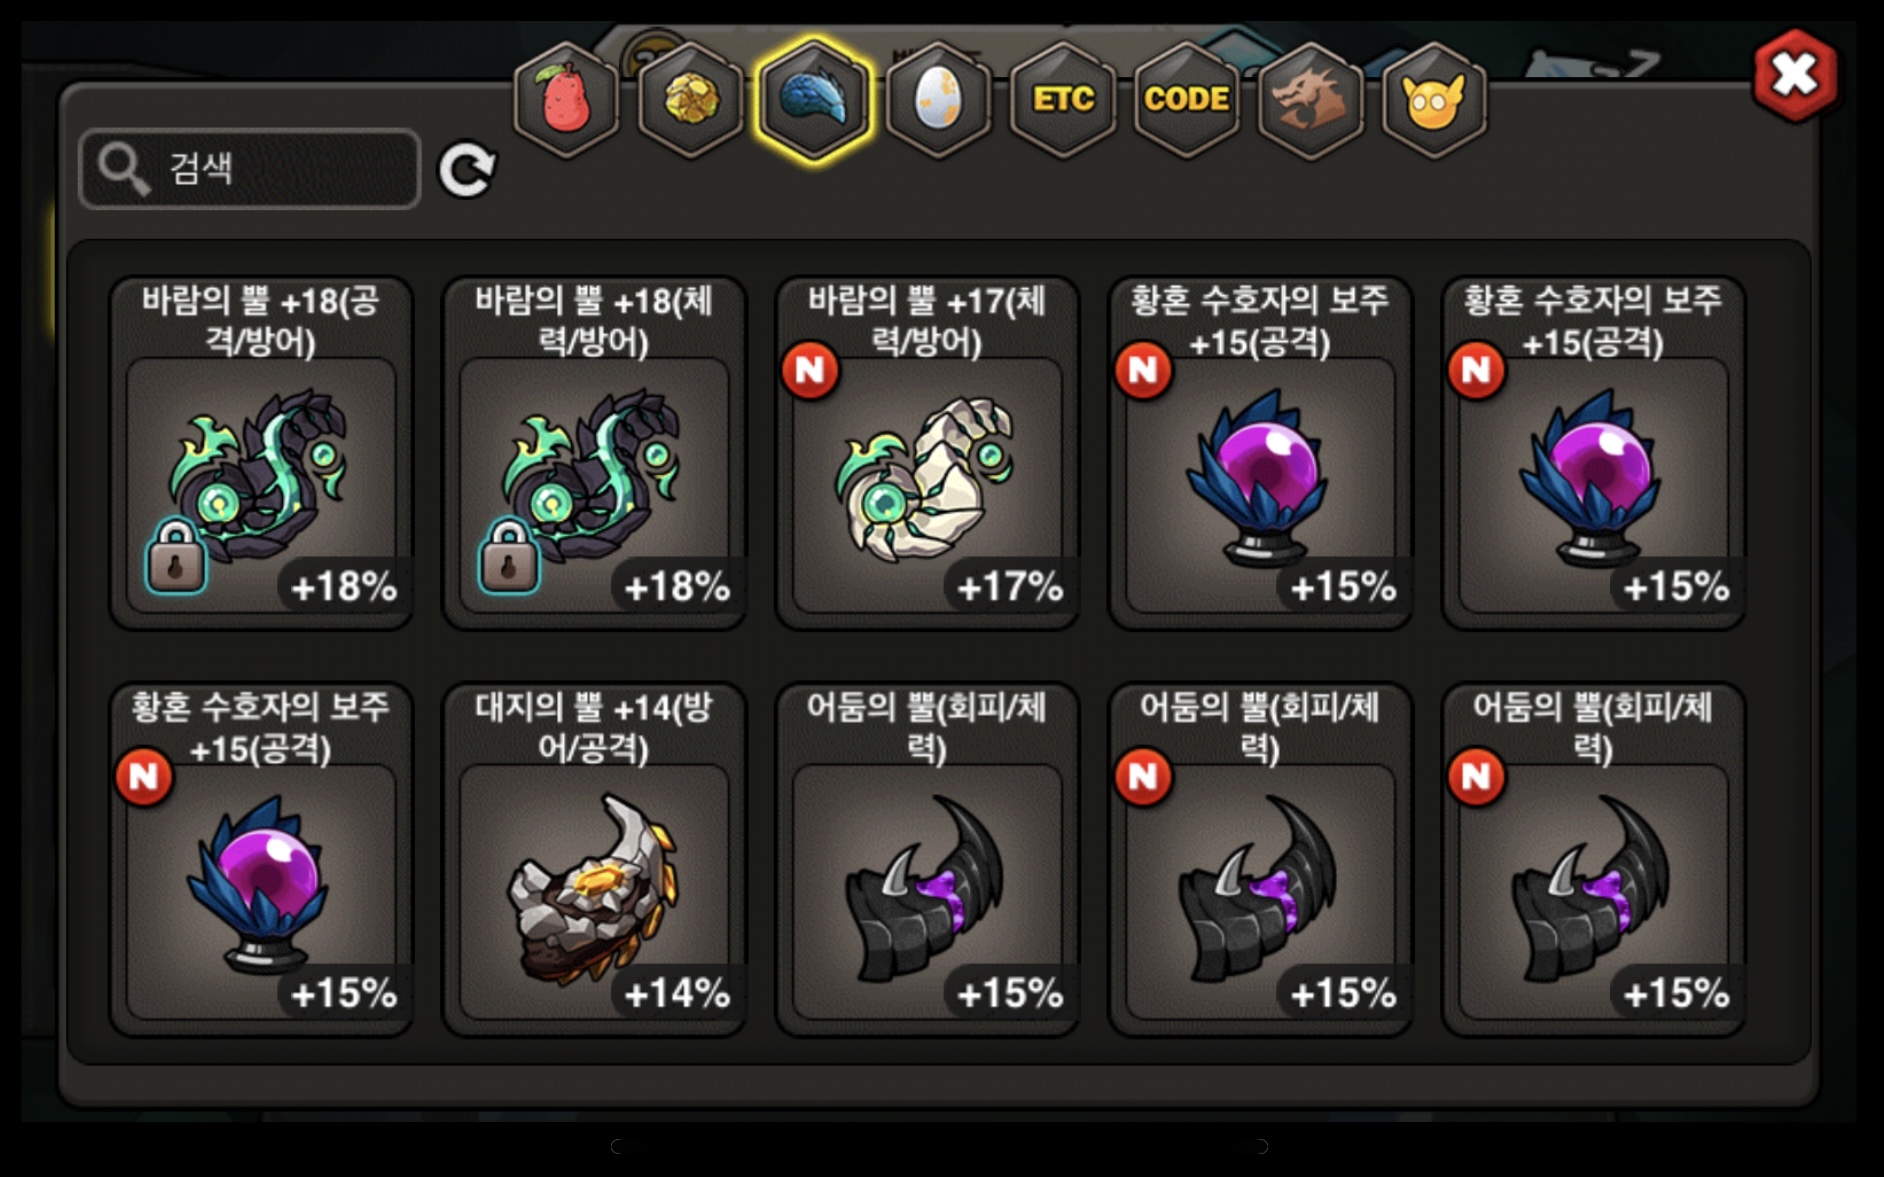
Task: Close the inventory with the red X
Action: (1795, 75)
